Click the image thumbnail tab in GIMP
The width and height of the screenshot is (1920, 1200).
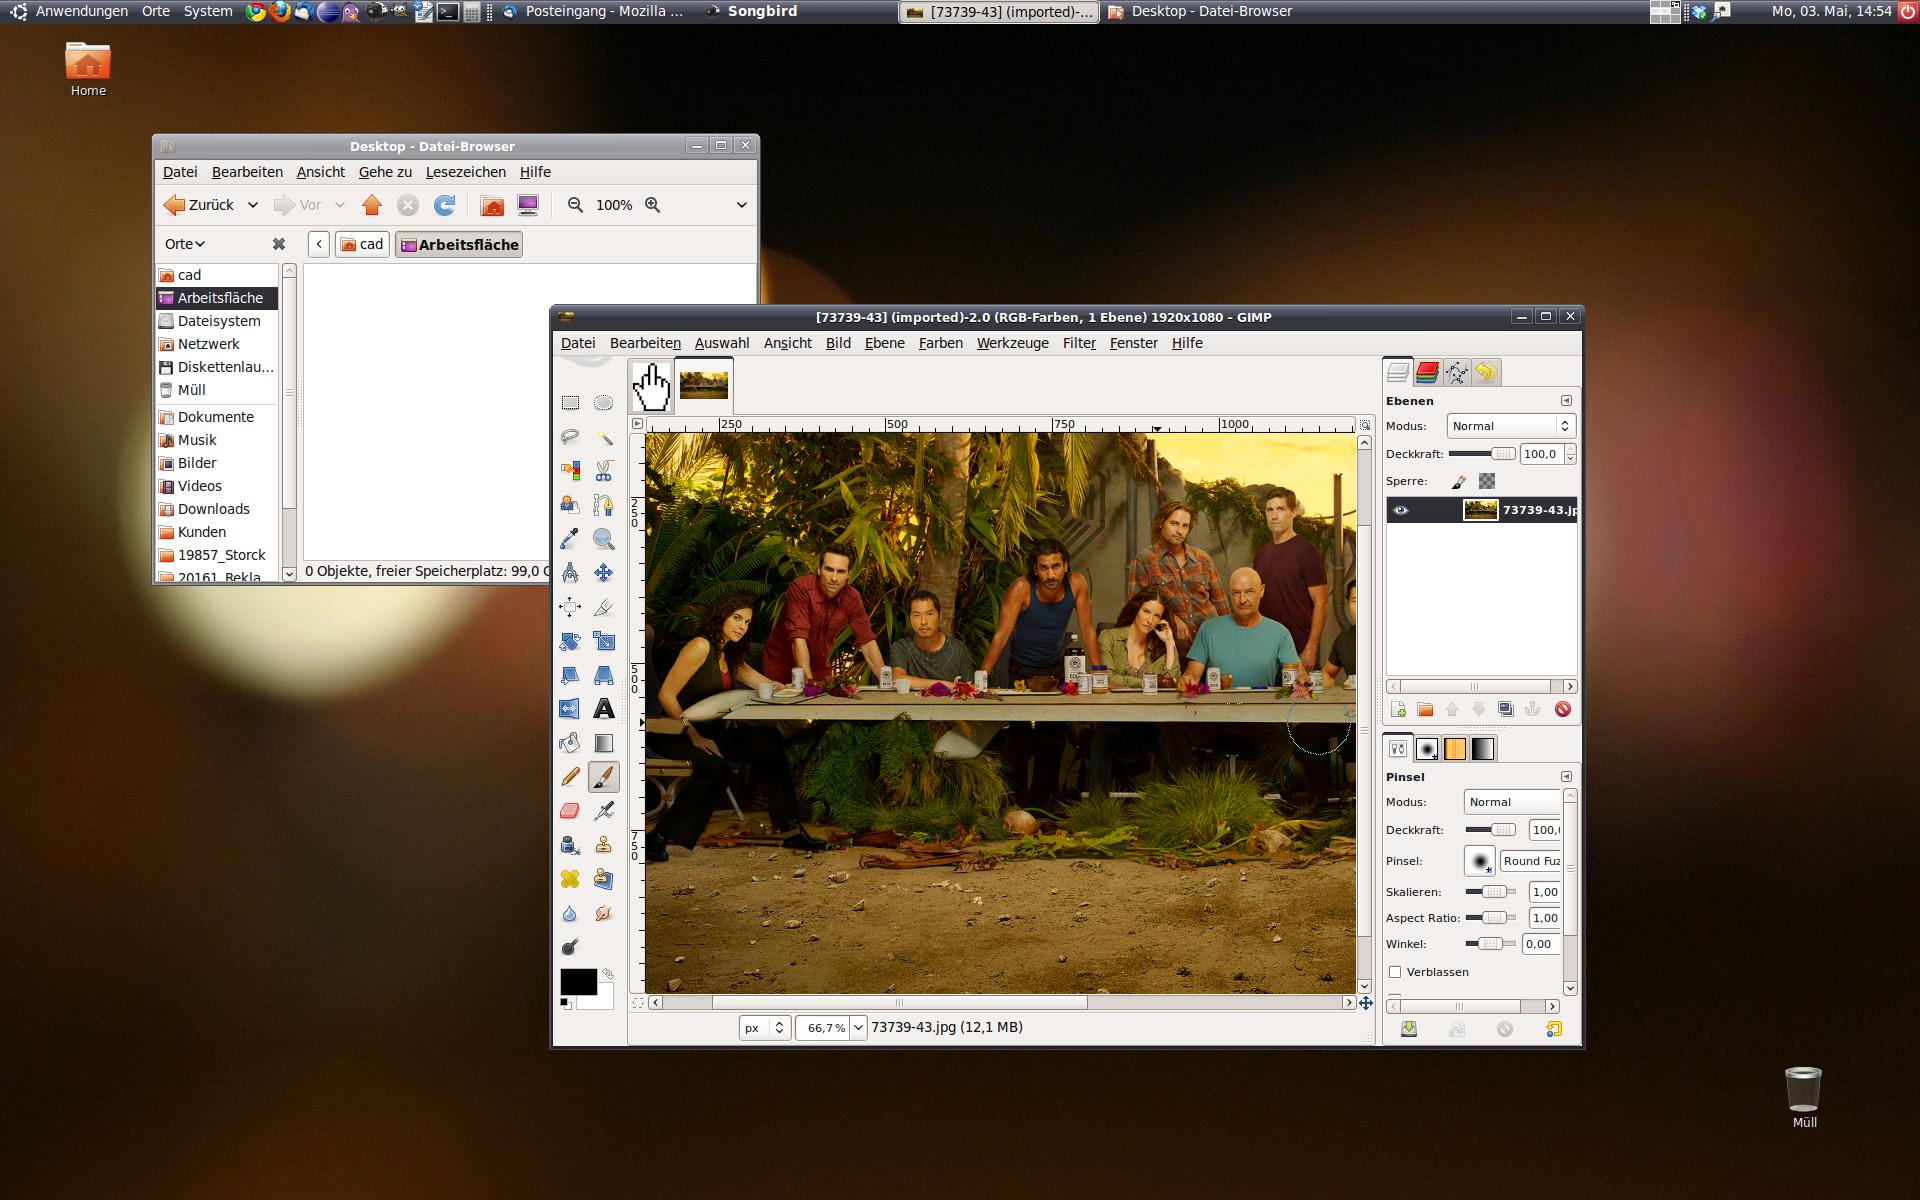pyautogui.click(x=703, y=385)
